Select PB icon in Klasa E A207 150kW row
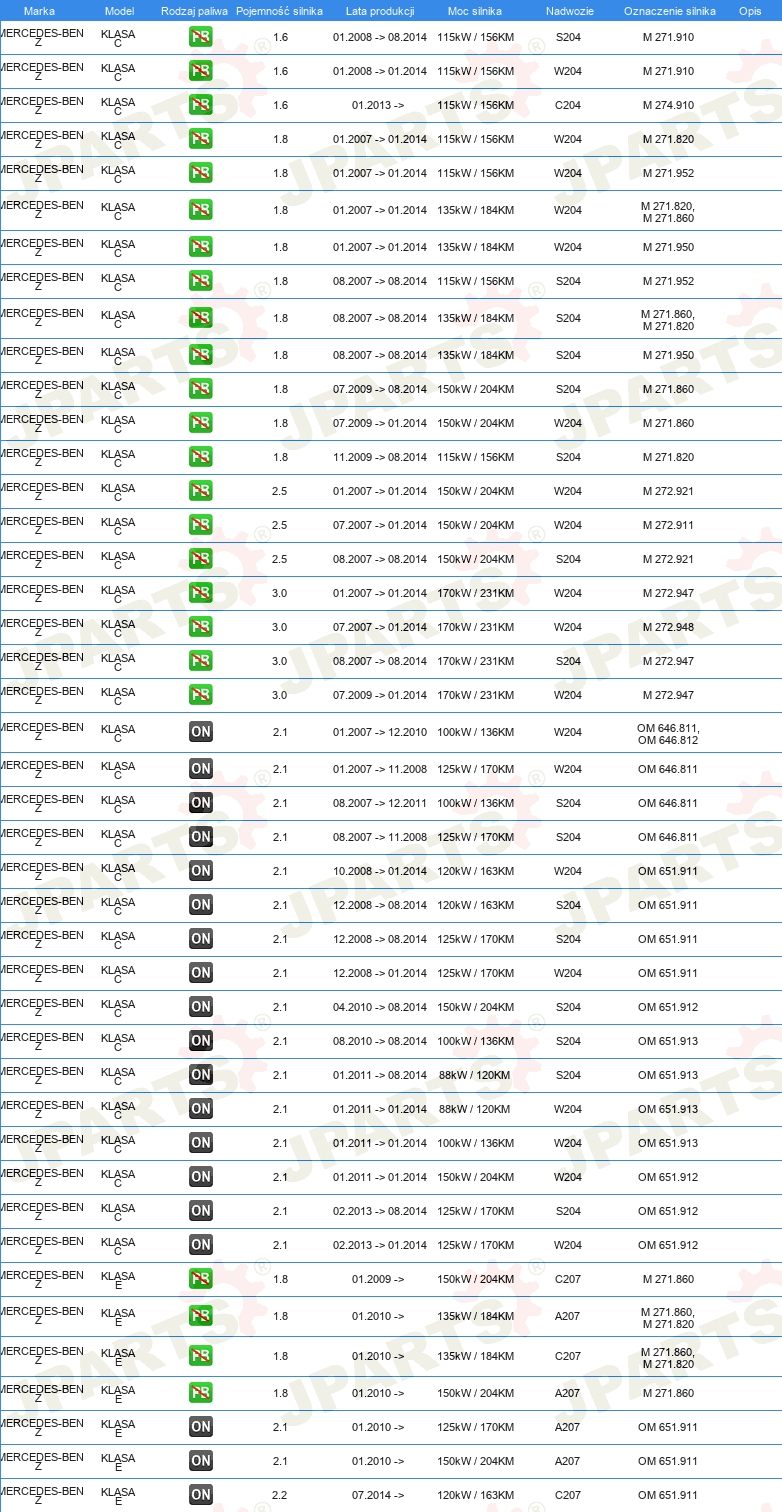 pos(201,1393)
